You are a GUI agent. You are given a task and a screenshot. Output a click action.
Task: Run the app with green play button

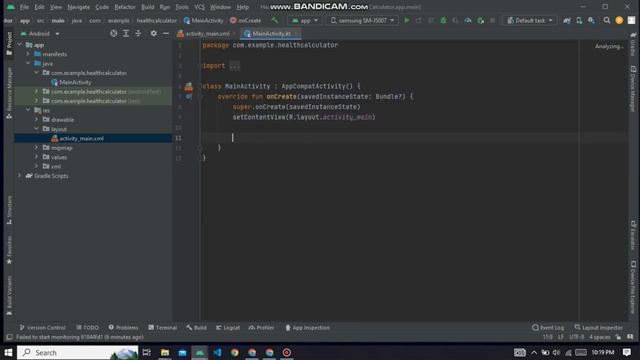(x=407, y=20)
